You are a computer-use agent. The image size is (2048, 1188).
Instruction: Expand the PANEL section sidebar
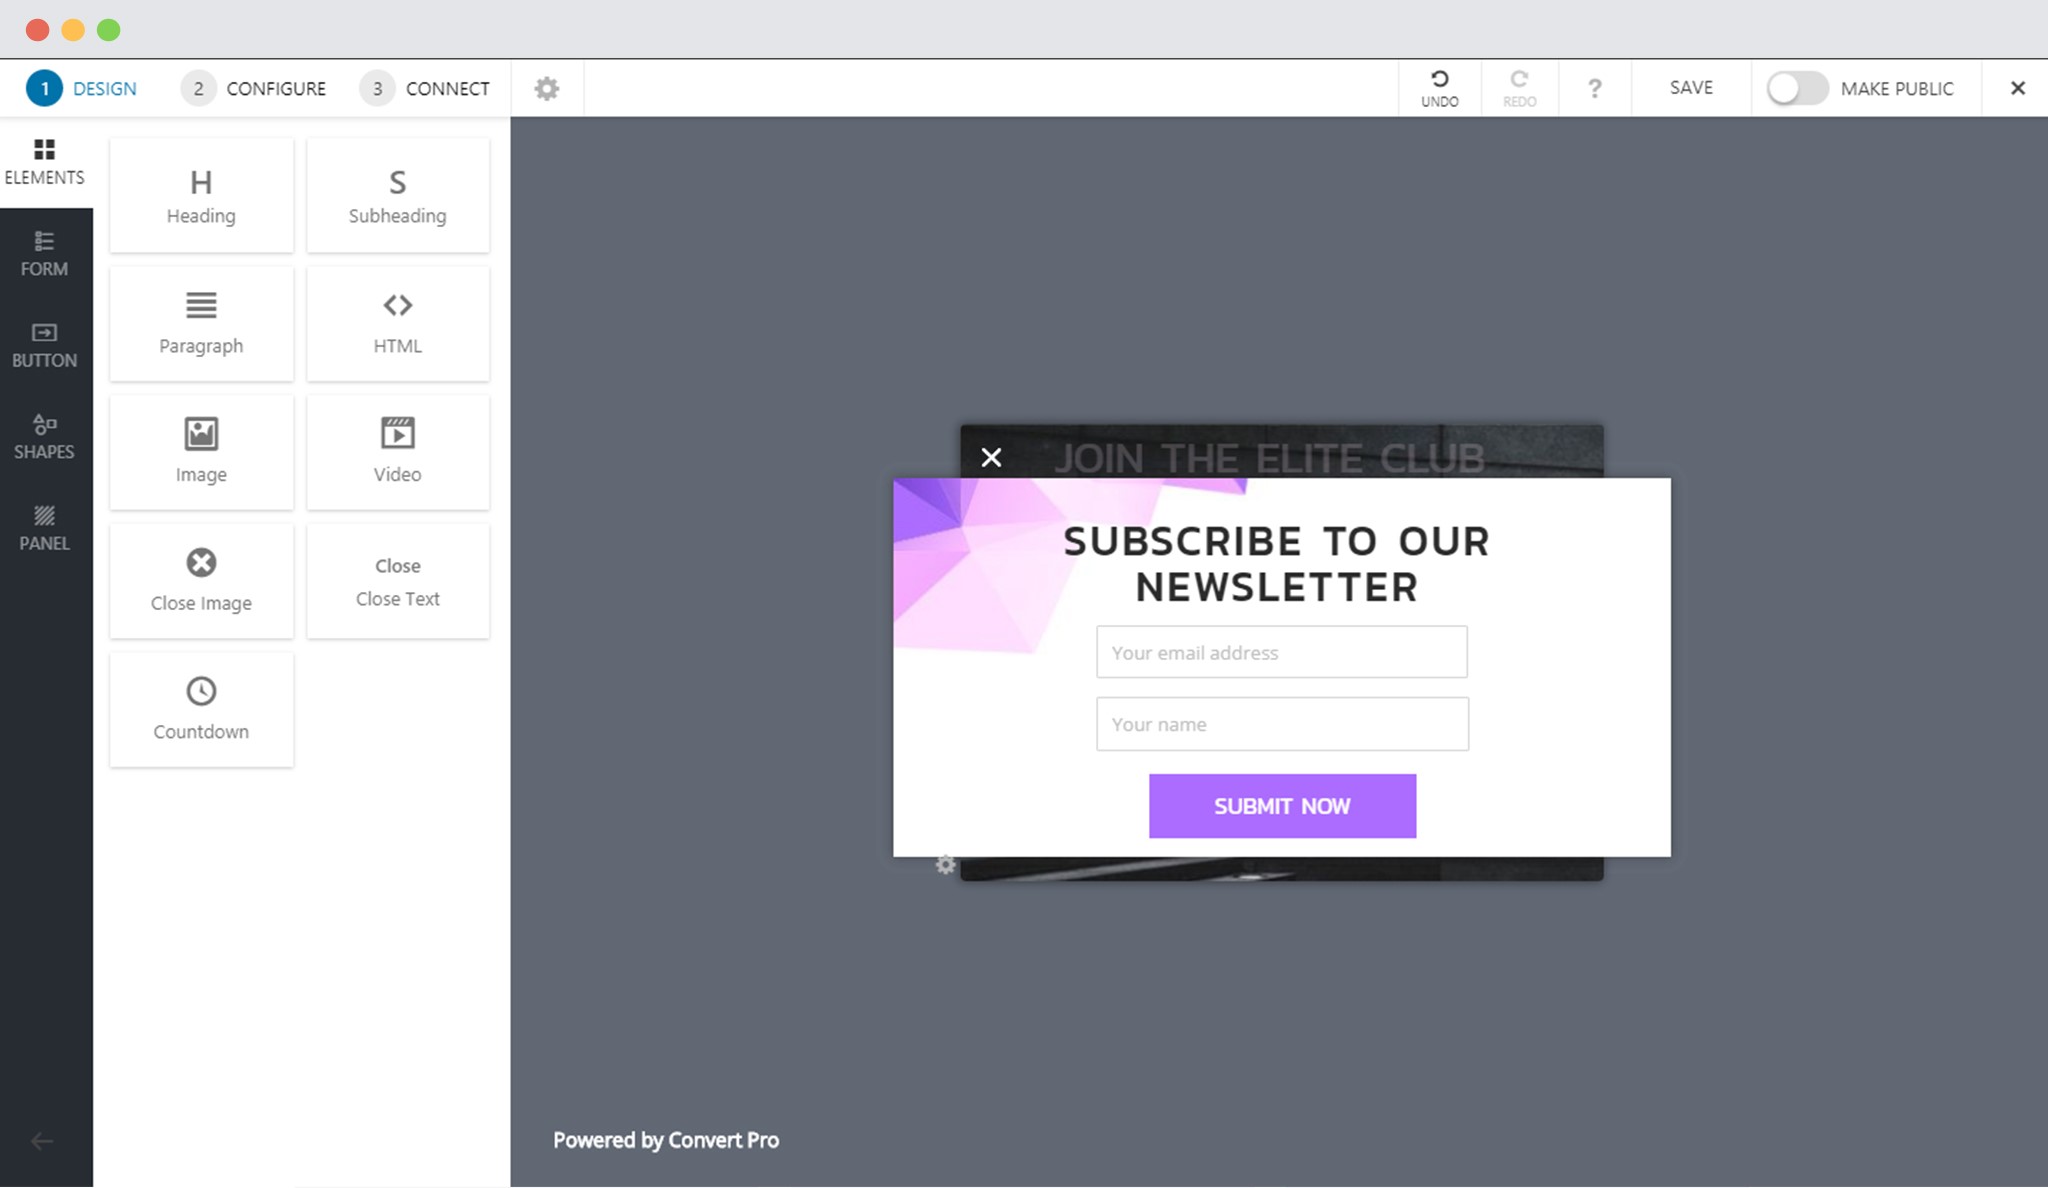[44, 528]
